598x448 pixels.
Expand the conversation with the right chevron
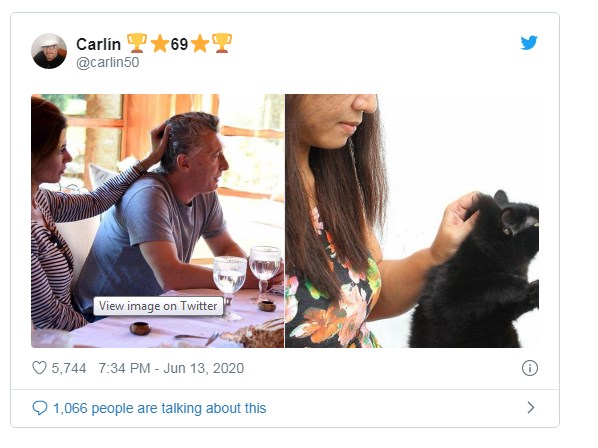(530, 408)
